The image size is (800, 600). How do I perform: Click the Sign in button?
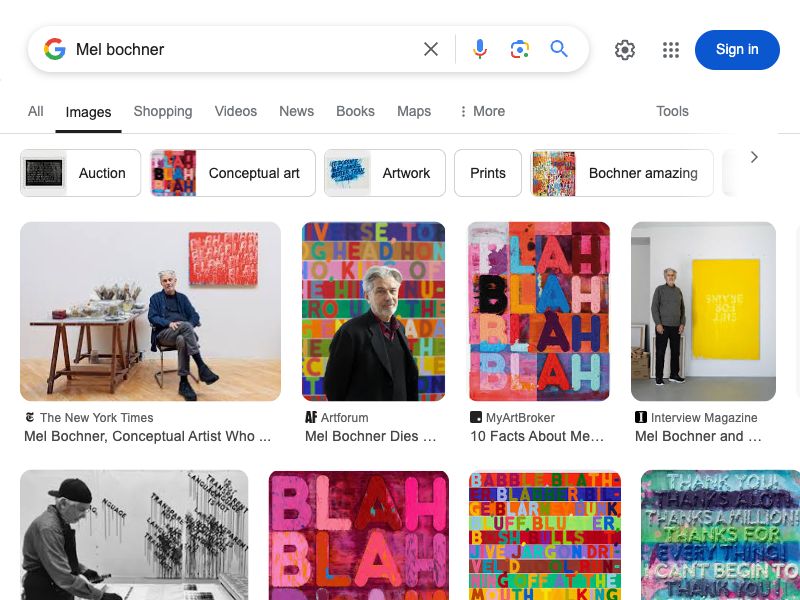[x=737, y=49]
